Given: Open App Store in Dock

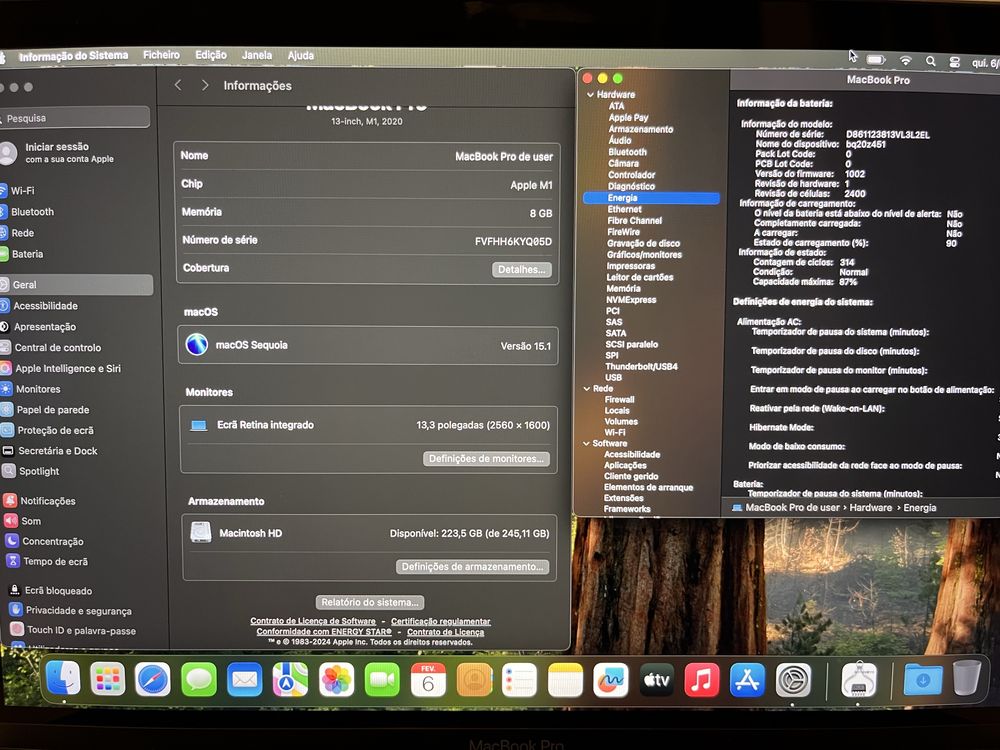Looking at the screenshot, I should point(747,680).
